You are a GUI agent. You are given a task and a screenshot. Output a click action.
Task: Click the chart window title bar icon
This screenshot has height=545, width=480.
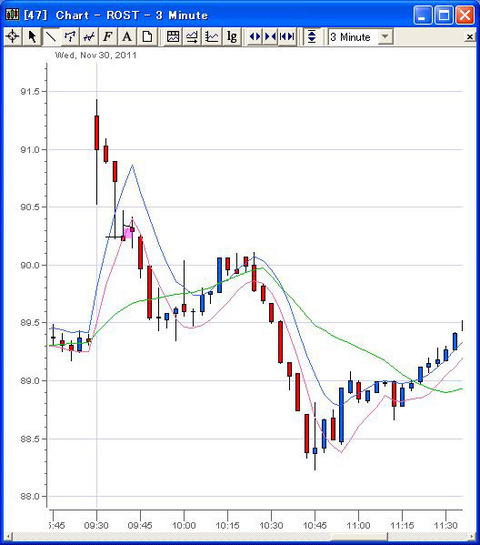tap(12, 15)
